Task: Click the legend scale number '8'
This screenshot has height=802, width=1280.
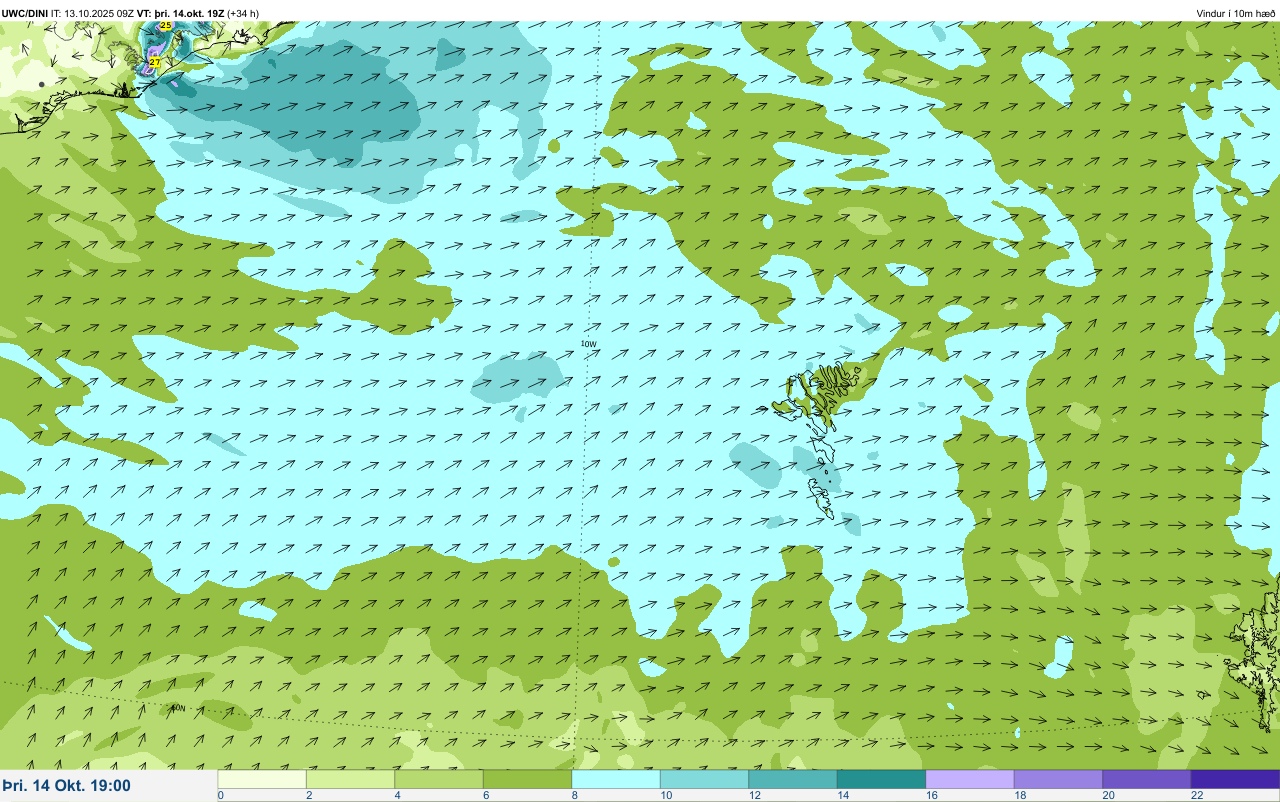Action: click(x=573, y=795)
